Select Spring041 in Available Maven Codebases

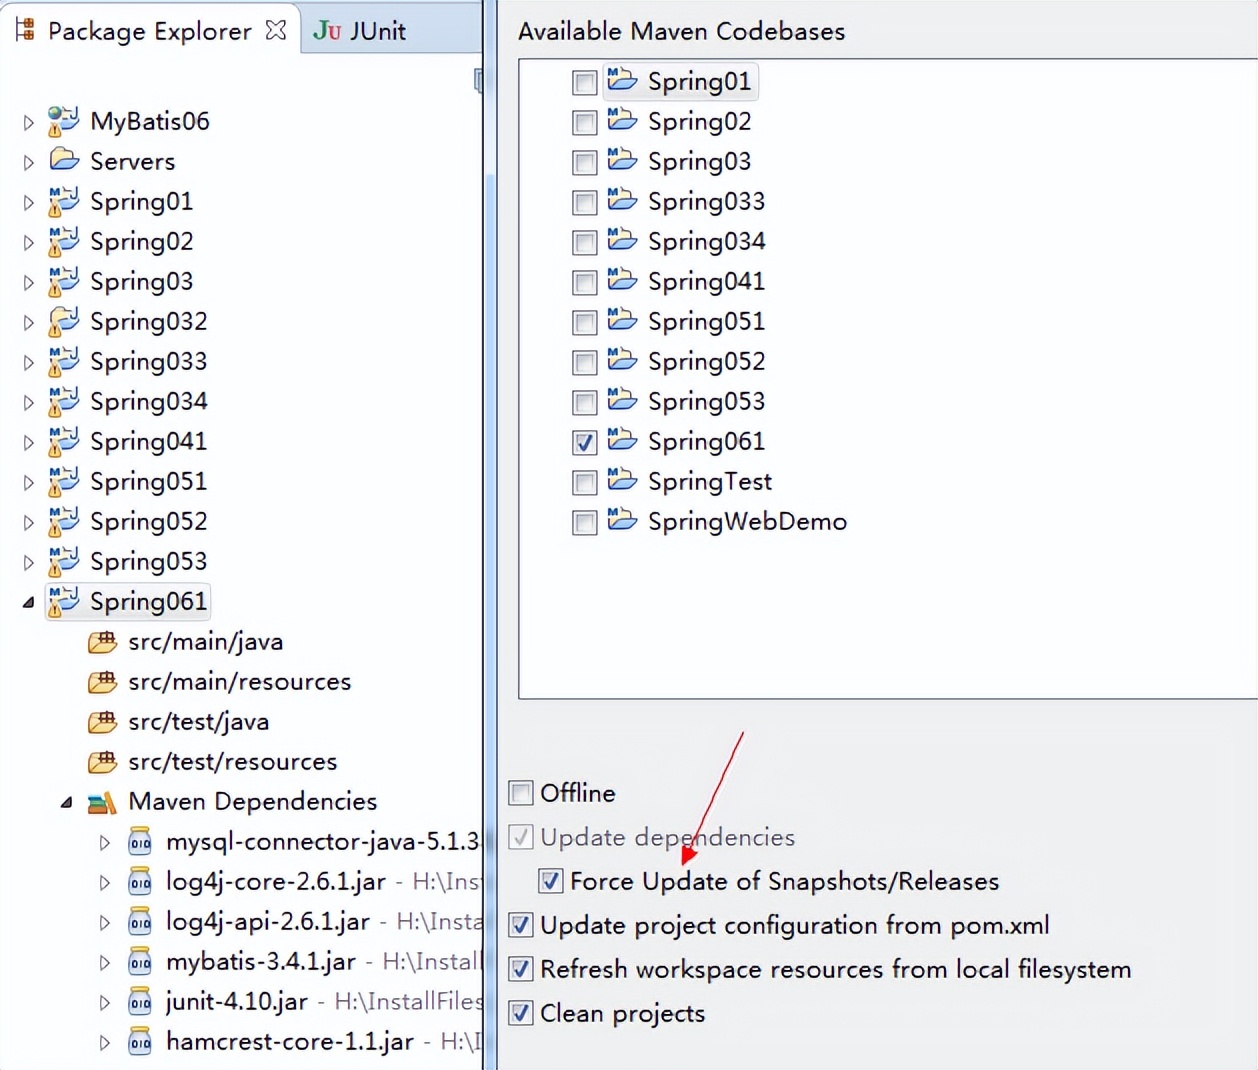pos(706,282)
